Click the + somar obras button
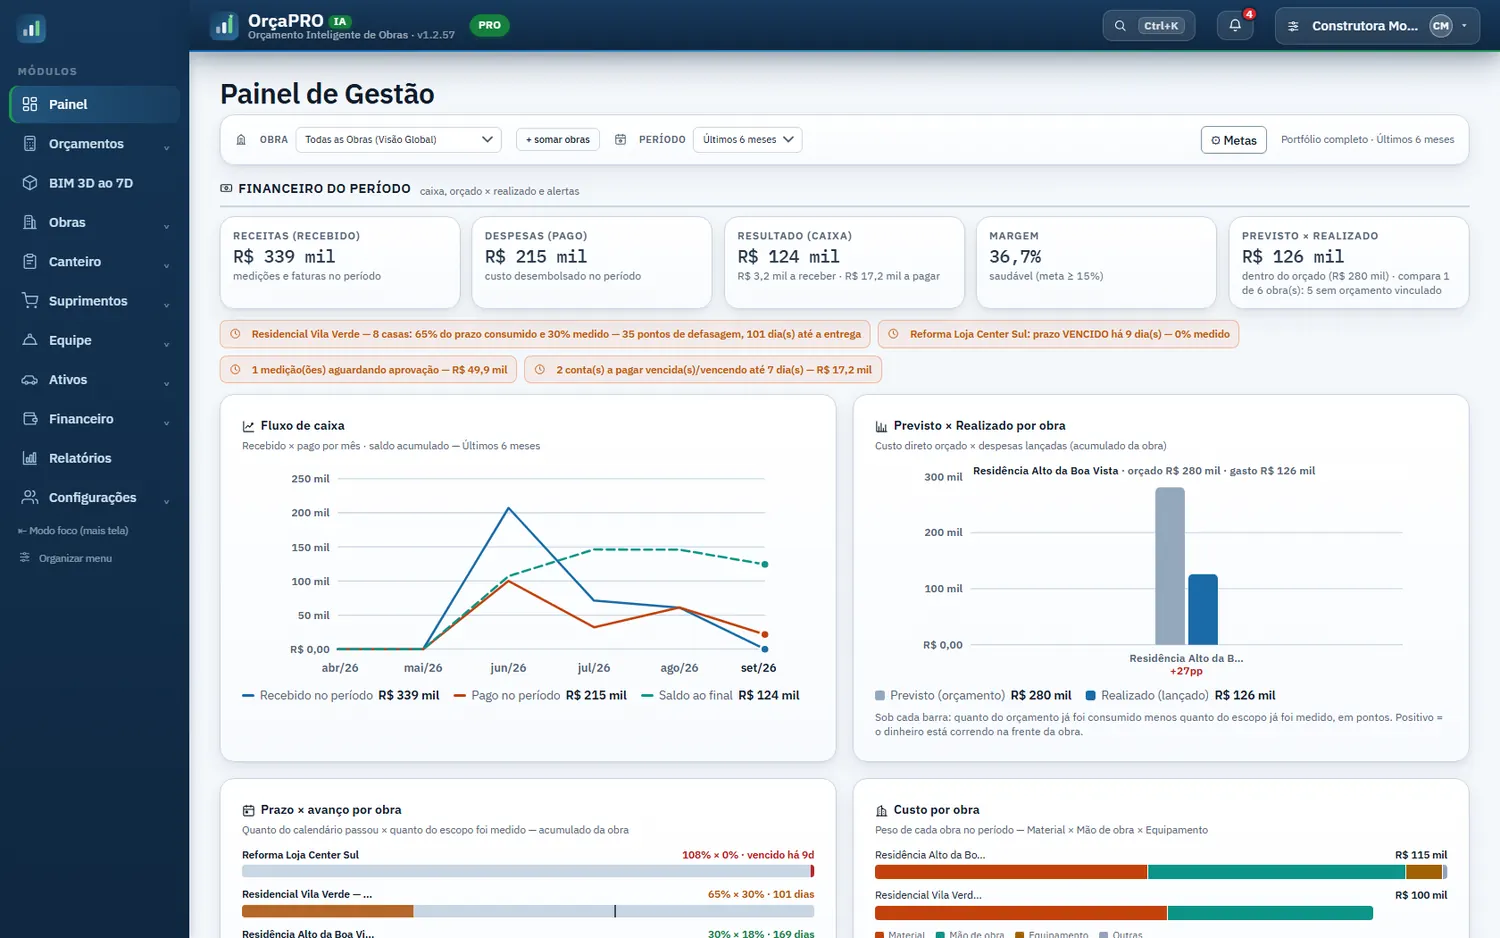The height and width of the screenshot is (938, 1500). point(558,140)
